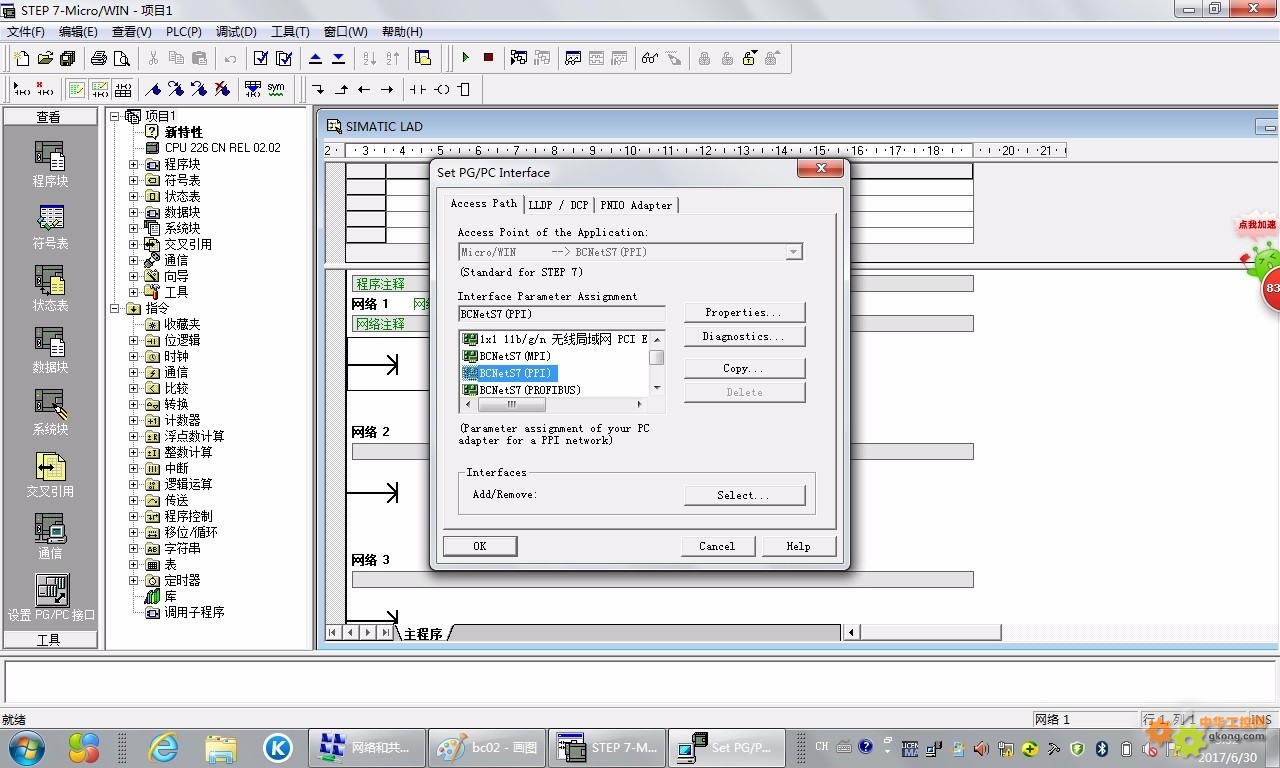Click the interface list horizontal scrollbar
The width and height of the screenshot is (1280, 768).
pos(554,405)
